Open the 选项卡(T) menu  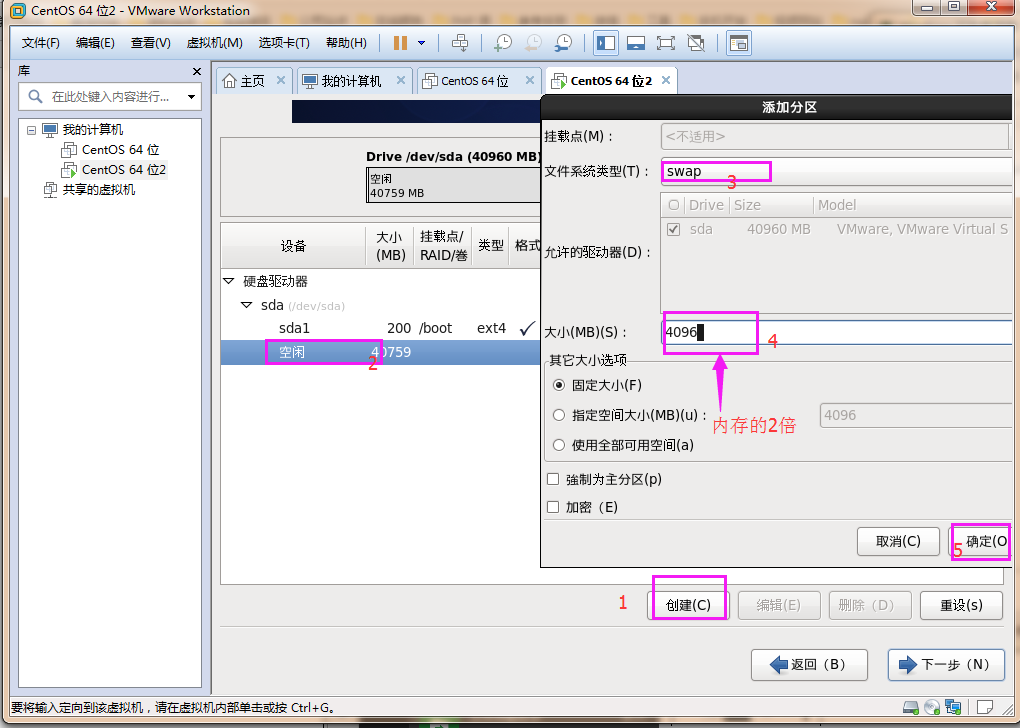tap(284, 43)
